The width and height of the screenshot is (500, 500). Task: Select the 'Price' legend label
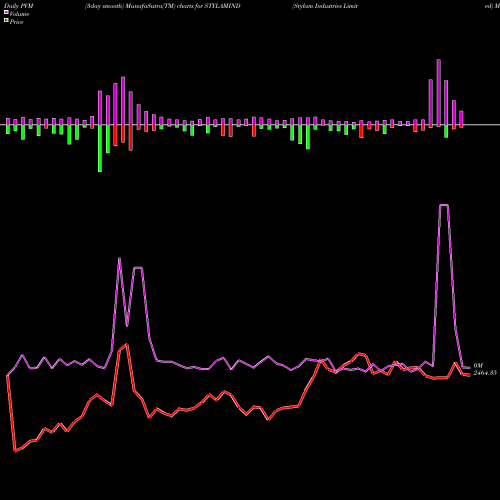tap(16, 22)
